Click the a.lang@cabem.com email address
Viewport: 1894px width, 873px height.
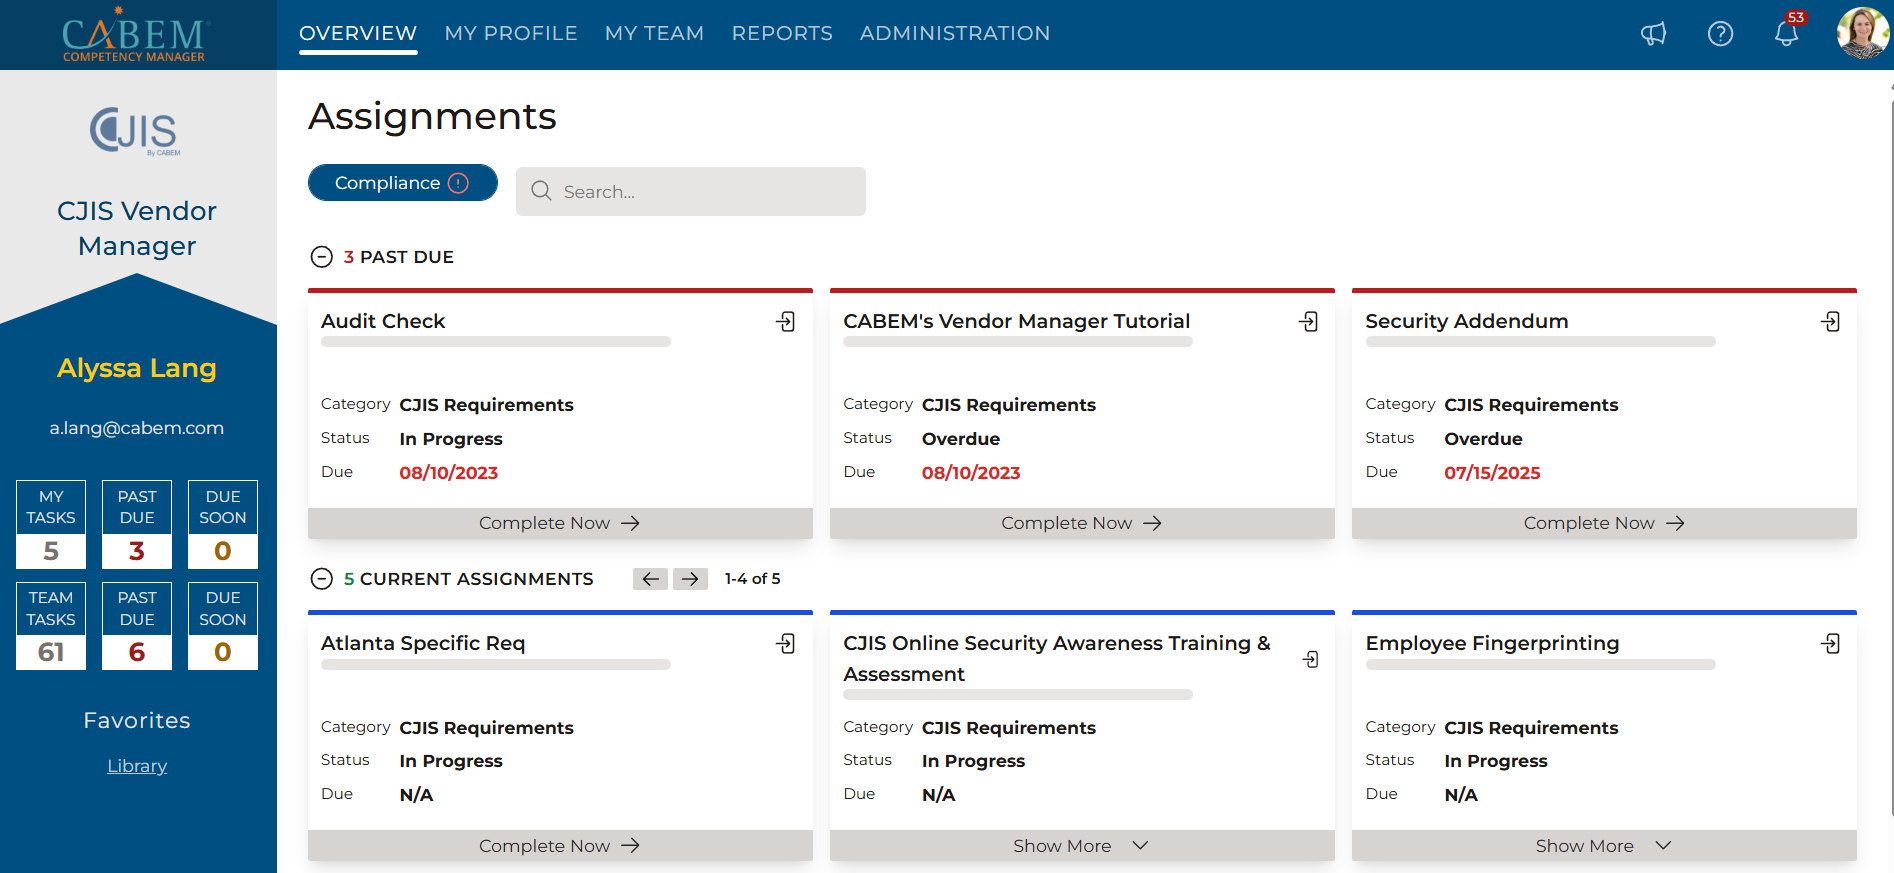137,428
